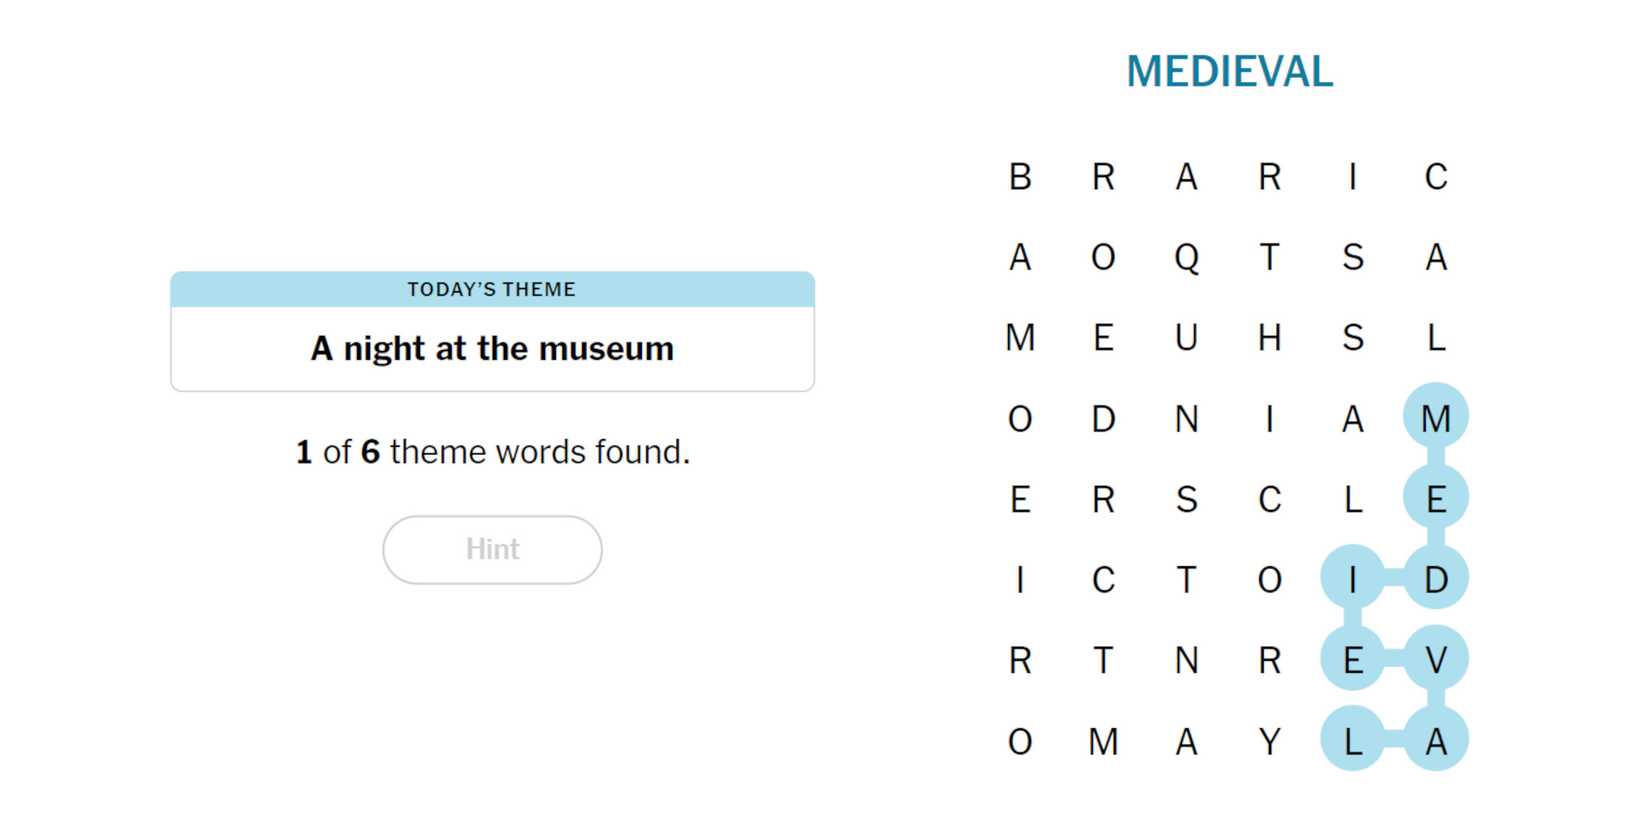Click the highlighted M starting MEDIEVAL
This screenshot has height=825, width=1650.
click(1436, 418)
